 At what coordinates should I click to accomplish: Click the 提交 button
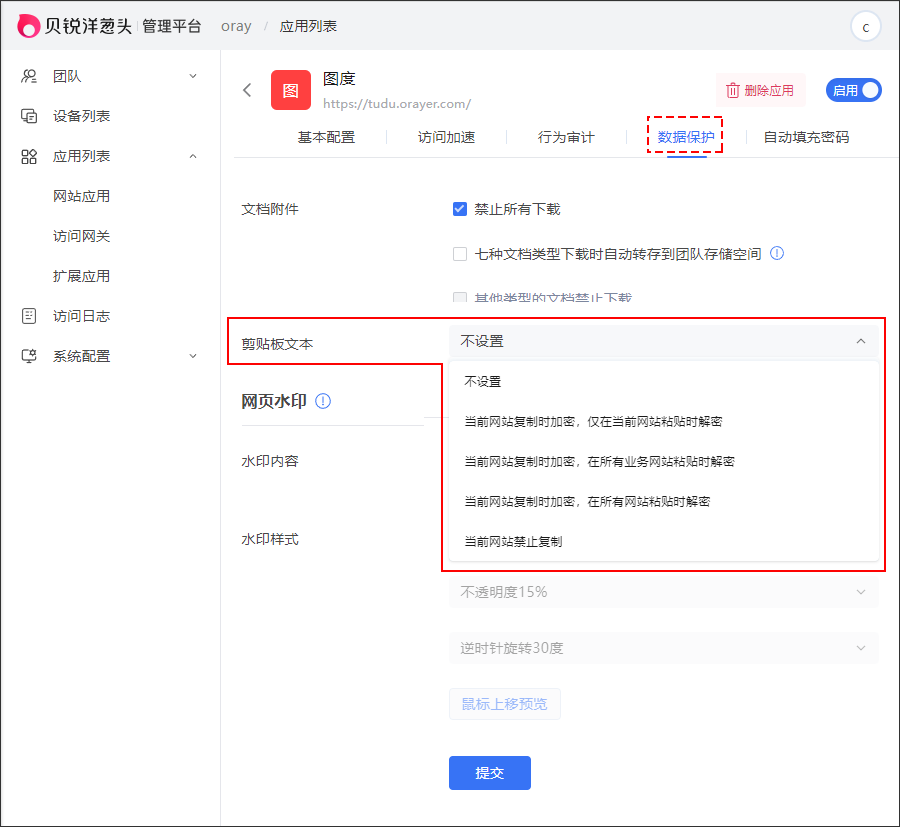[489, 773]
